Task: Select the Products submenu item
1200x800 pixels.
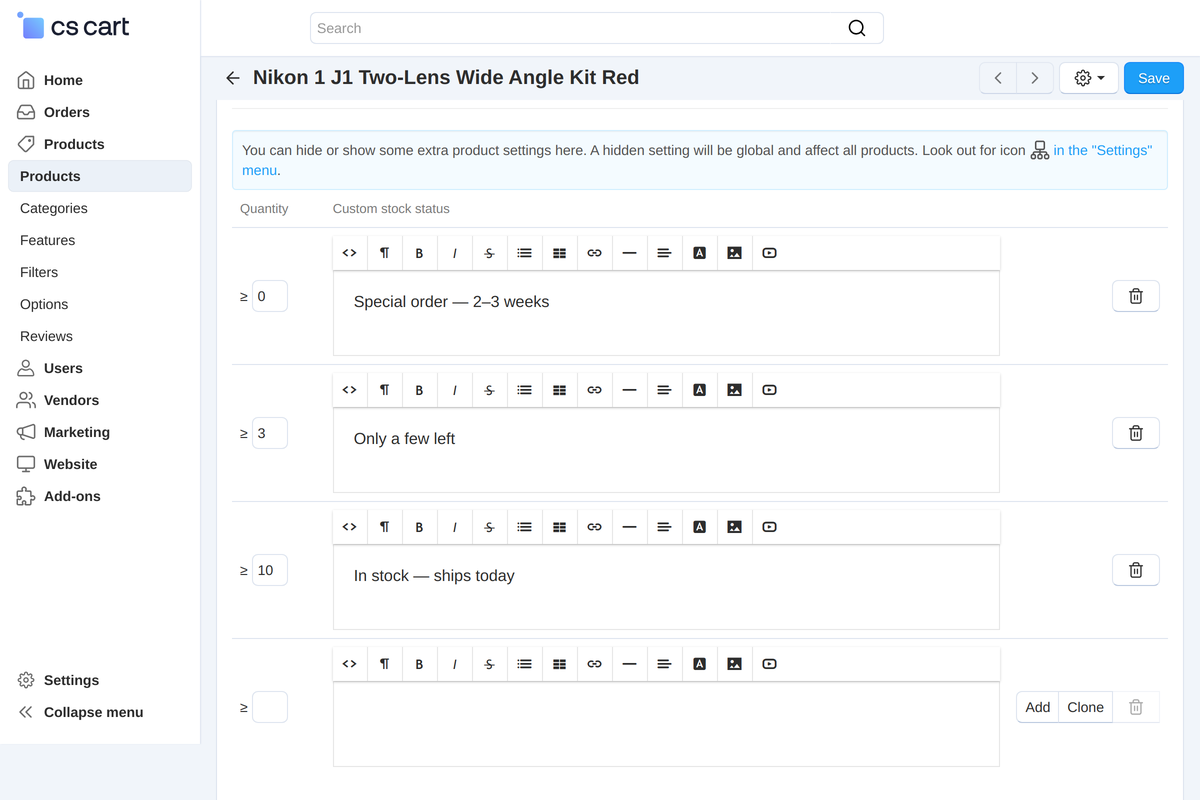Action: [x=100, y=176]
